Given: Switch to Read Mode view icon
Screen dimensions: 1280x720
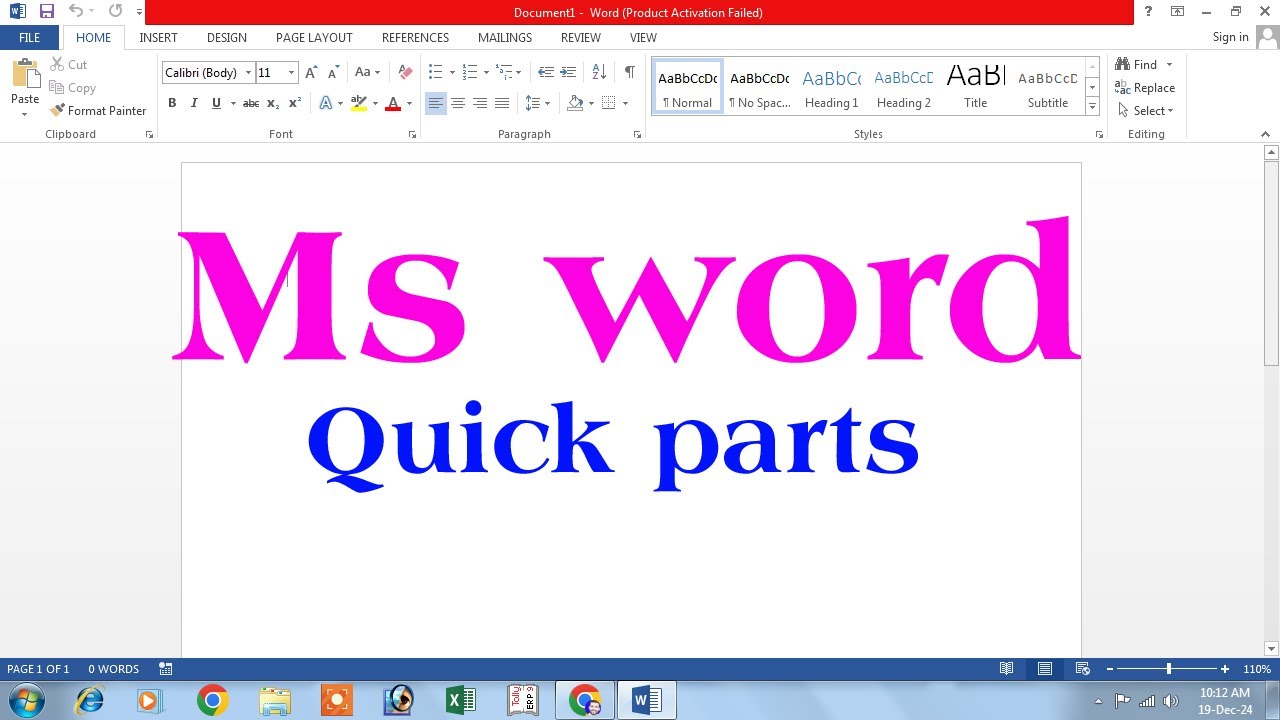Looking at the screenshot, I should (1007, 669).
